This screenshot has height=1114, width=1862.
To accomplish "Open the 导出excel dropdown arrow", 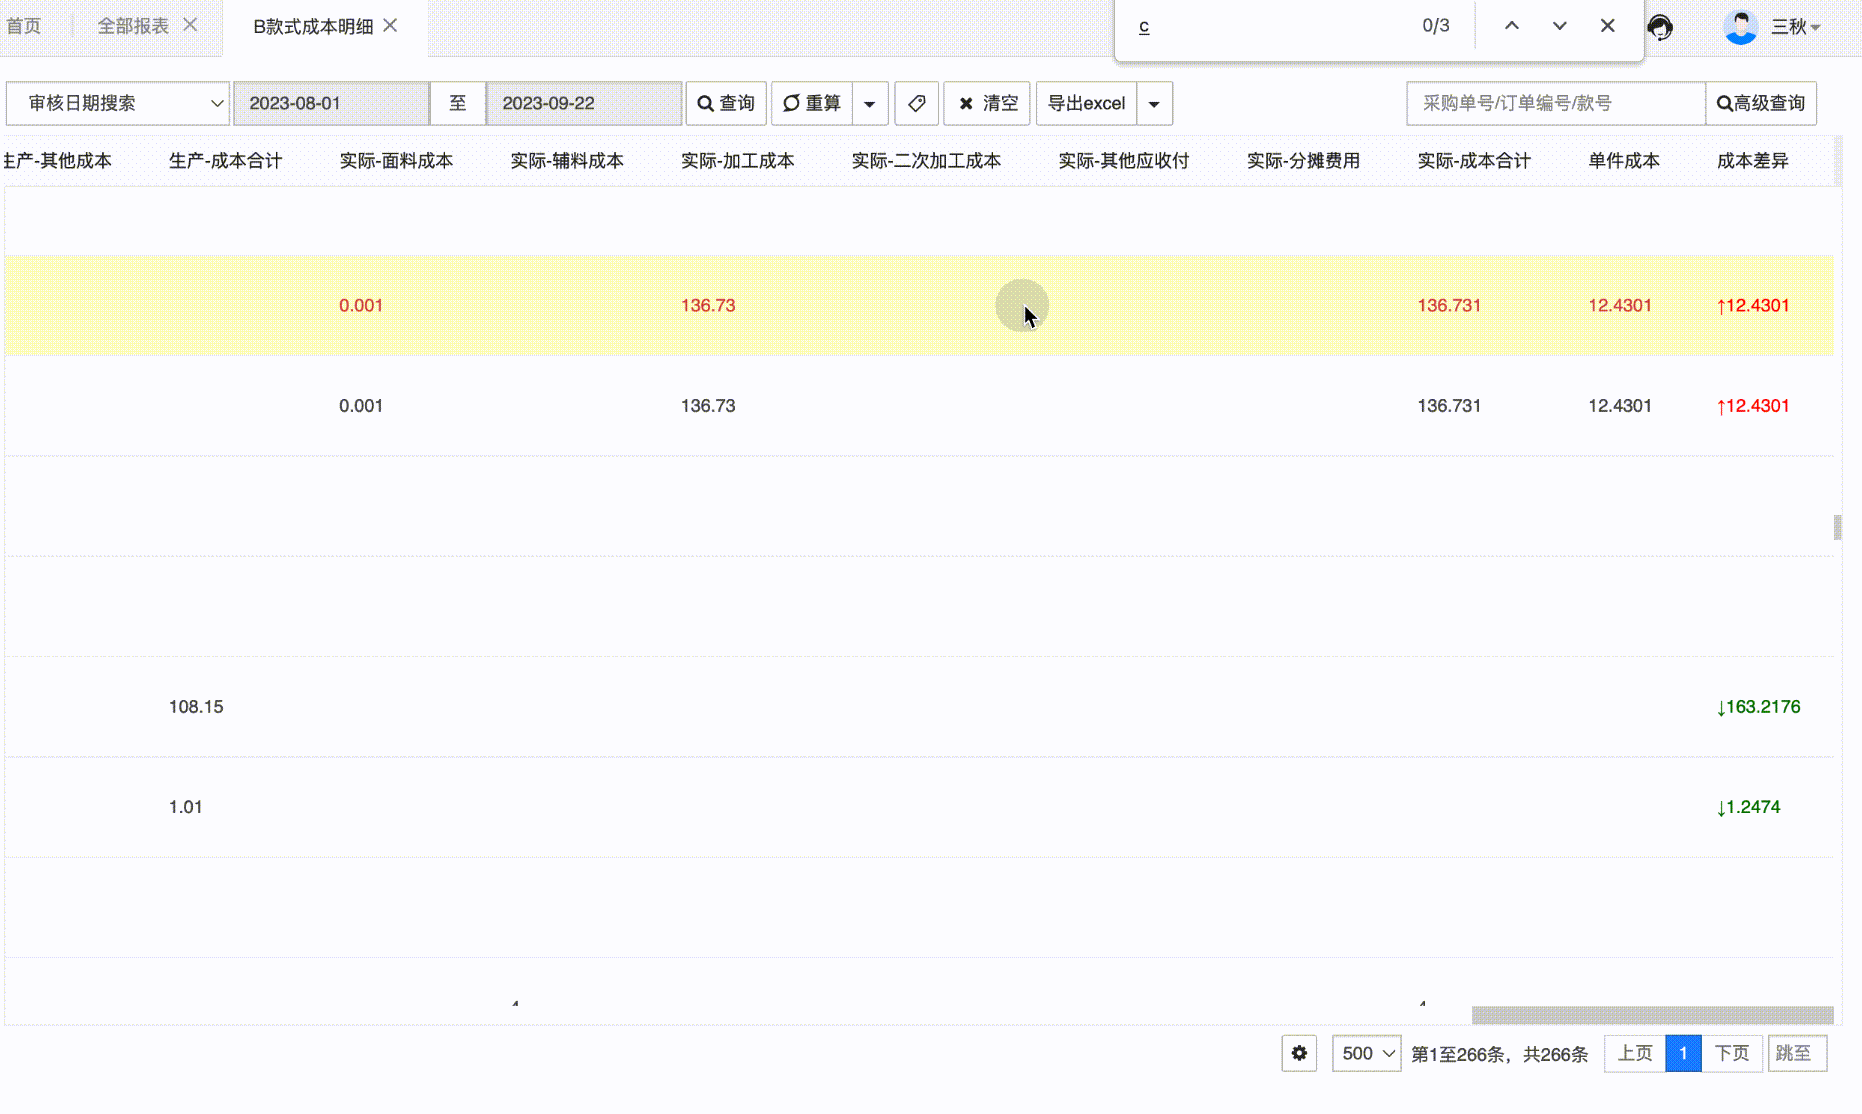I will [1154, 103].
